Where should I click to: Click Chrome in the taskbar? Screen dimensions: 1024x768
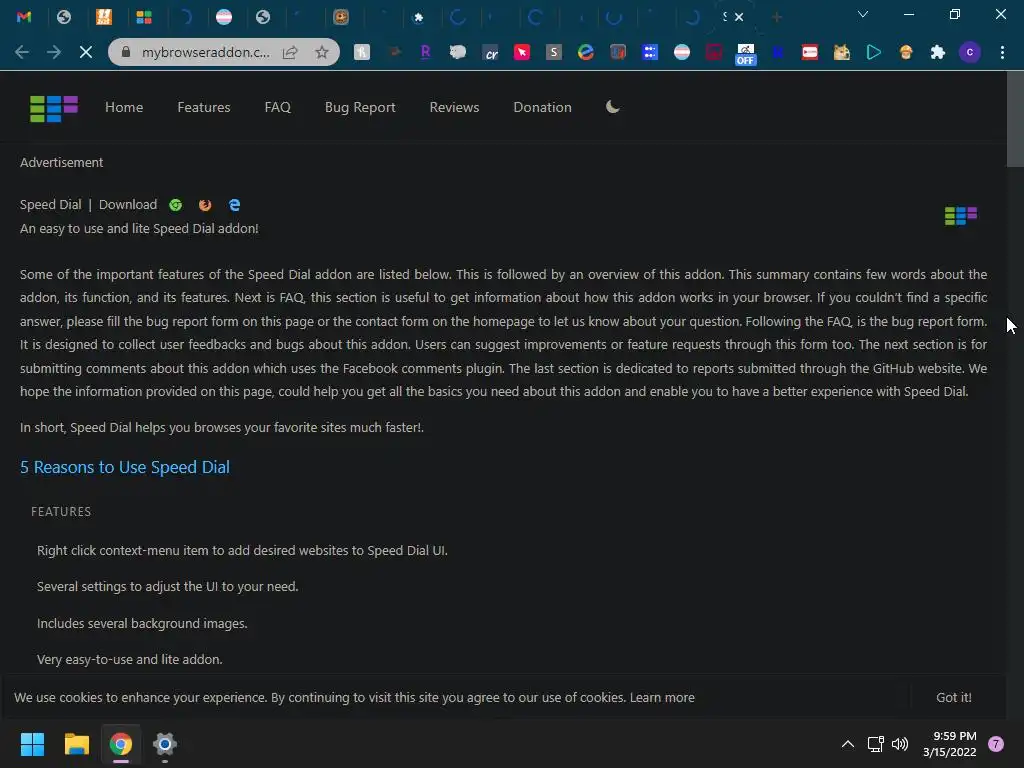click(121, 744)
